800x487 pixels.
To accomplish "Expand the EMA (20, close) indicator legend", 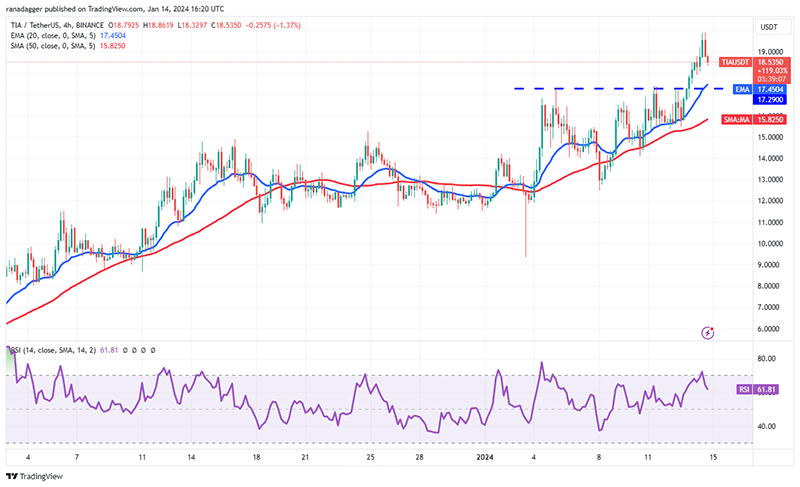I will (x=68, y=35).
